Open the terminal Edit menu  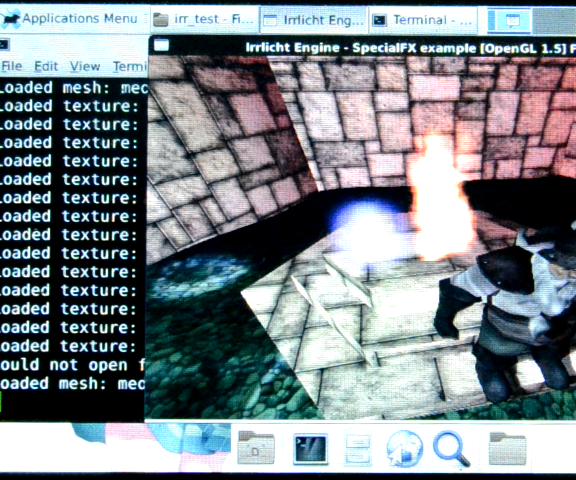46,66
